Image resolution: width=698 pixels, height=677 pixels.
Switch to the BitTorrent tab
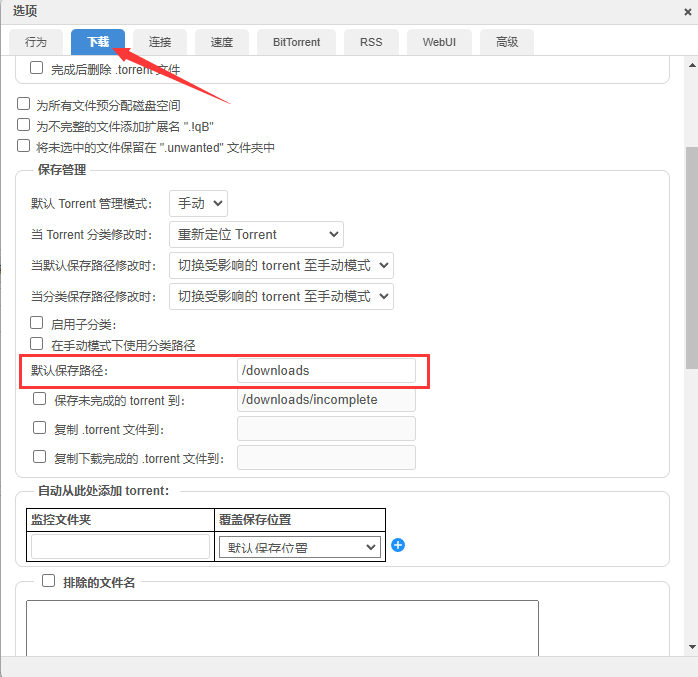click(289, 42)
